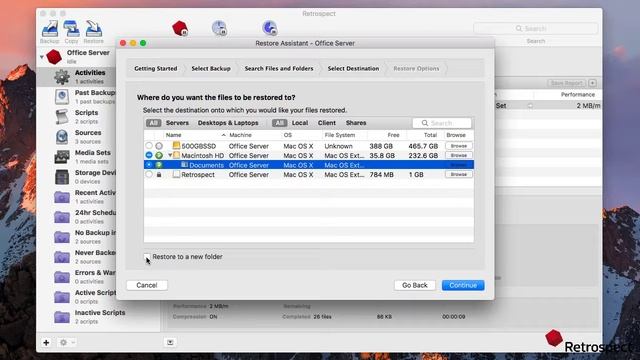Select the Macintosh HD radio button
Image resolution: width=640 pixels, height=360 pixels.
click(149, 155)
